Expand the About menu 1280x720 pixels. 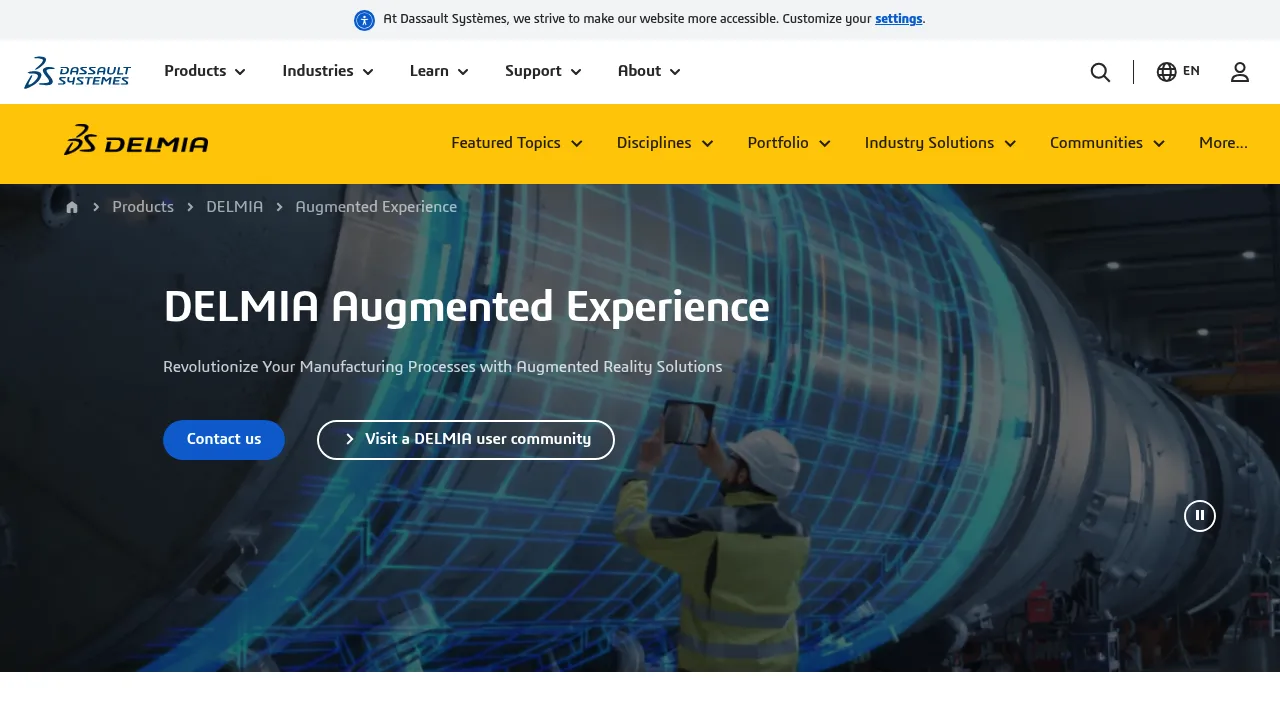pyautogui.click(x=649, y=71)
